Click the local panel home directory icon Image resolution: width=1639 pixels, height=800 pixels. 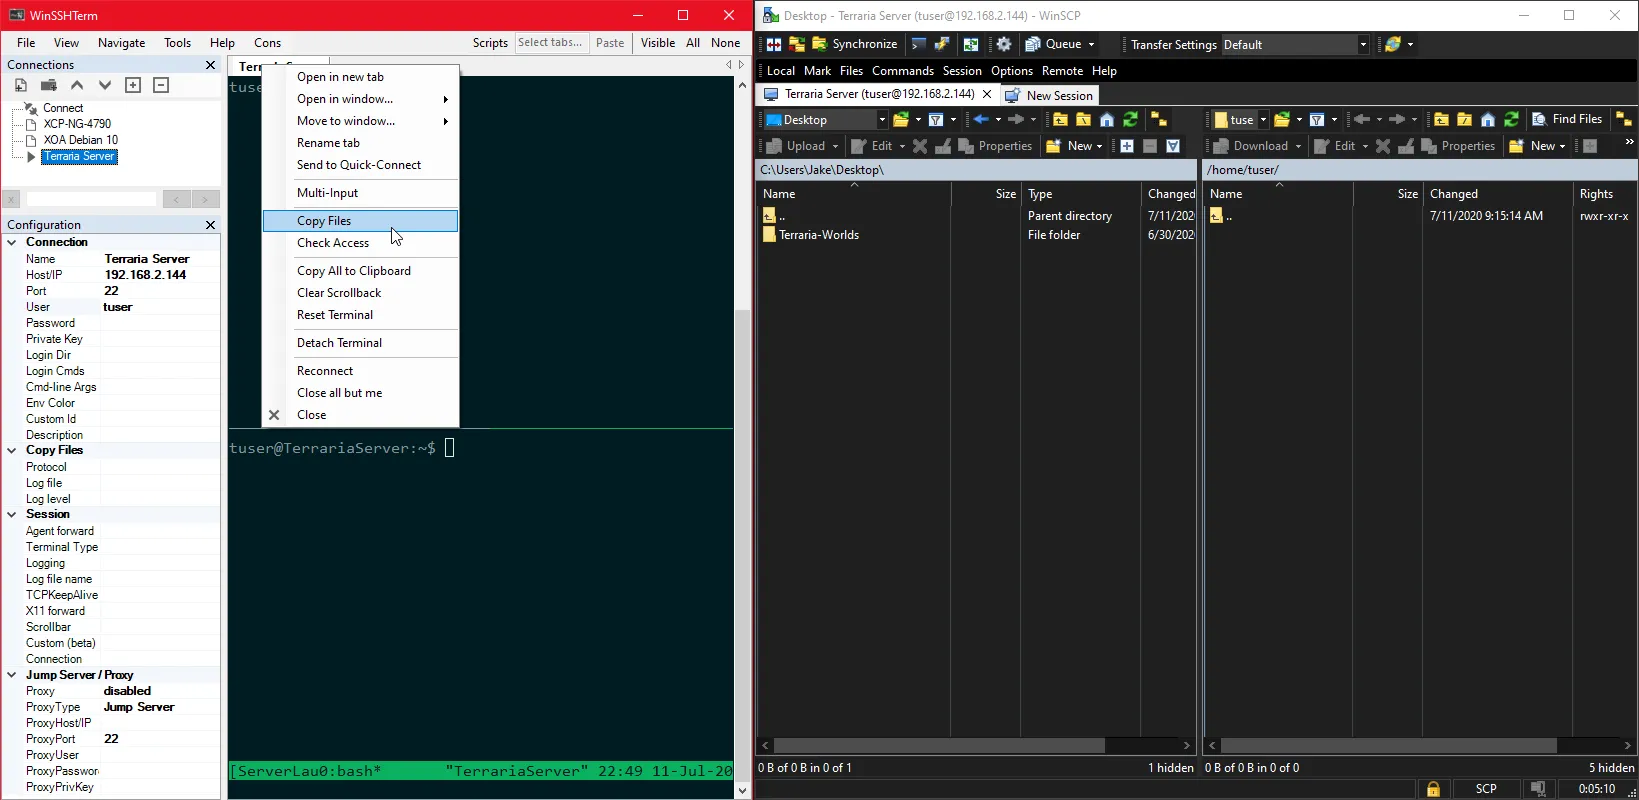pos(1107,120)
